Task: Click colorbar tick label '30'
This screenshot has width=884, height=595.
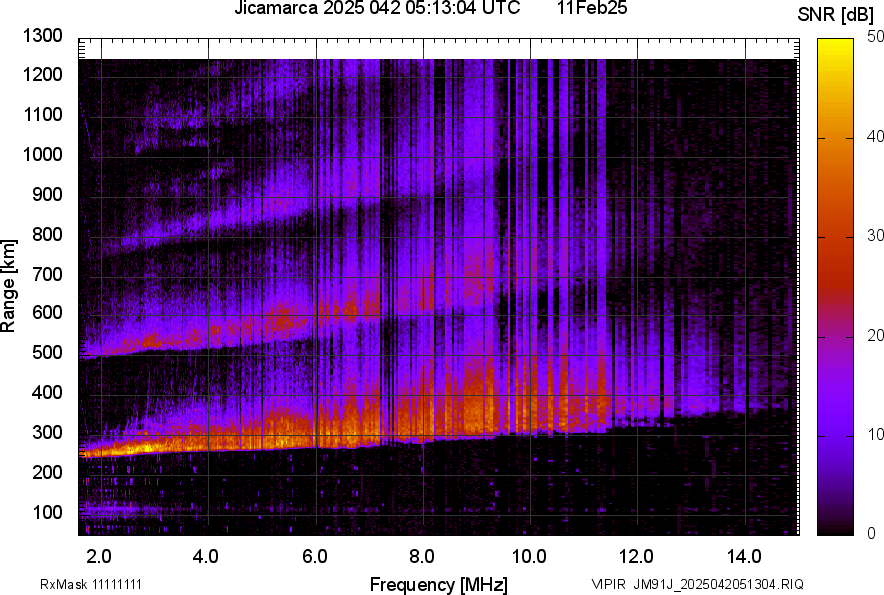Action: click(875, 235)
